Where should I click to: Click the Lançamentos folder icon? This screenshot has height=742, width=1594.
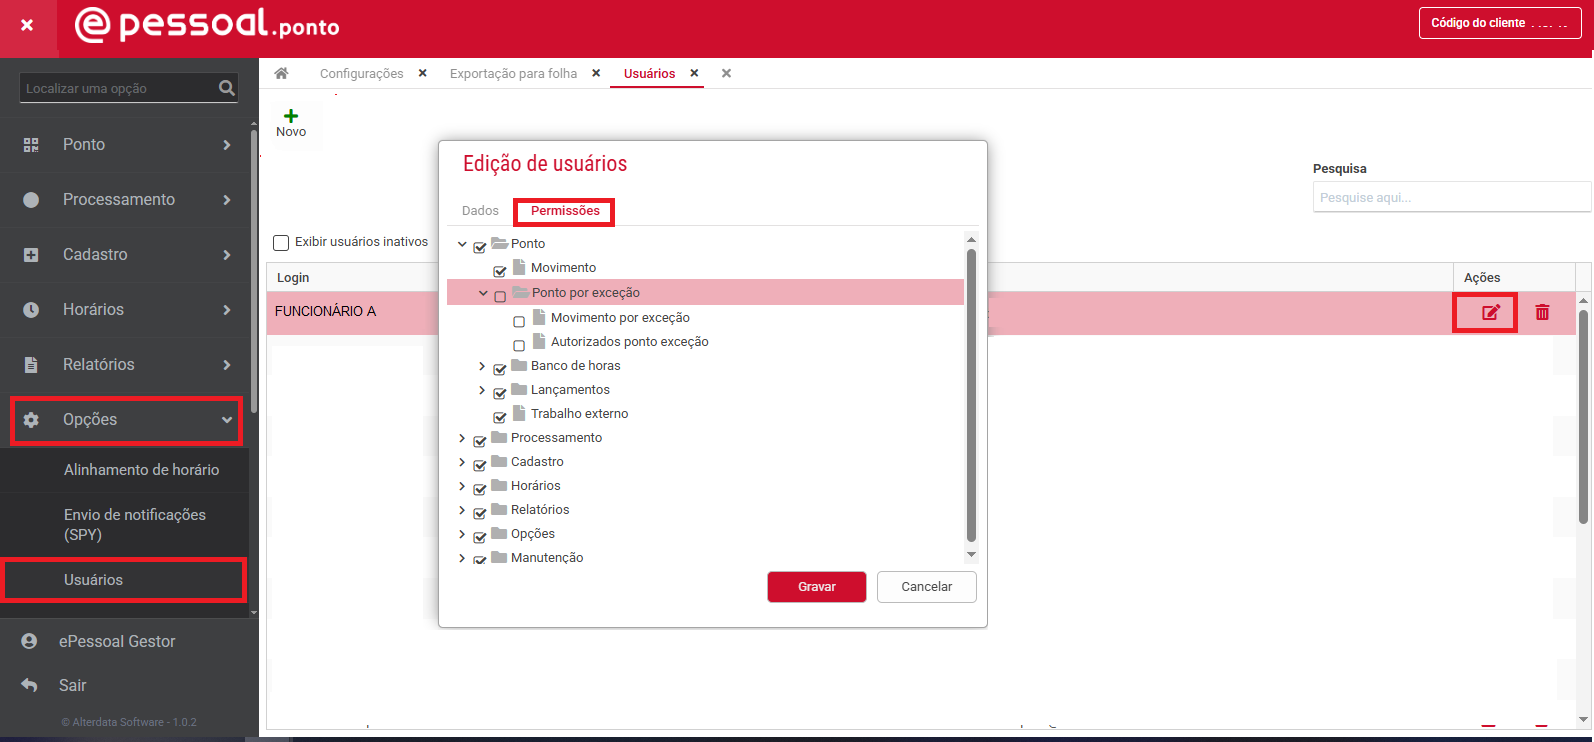coord(519,389)
